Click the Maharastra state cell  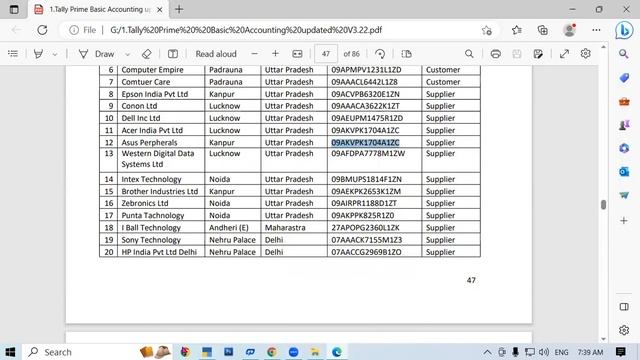(x=294, y=227)
